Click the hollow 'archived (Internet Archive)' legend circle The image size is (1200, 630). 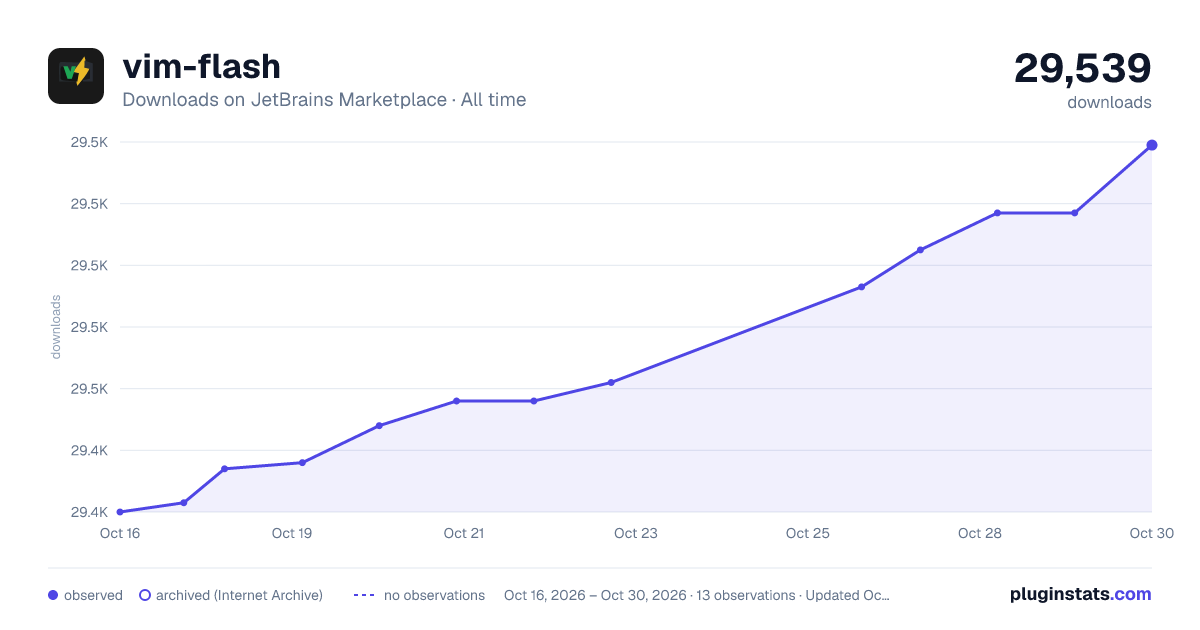pos(145,595)
